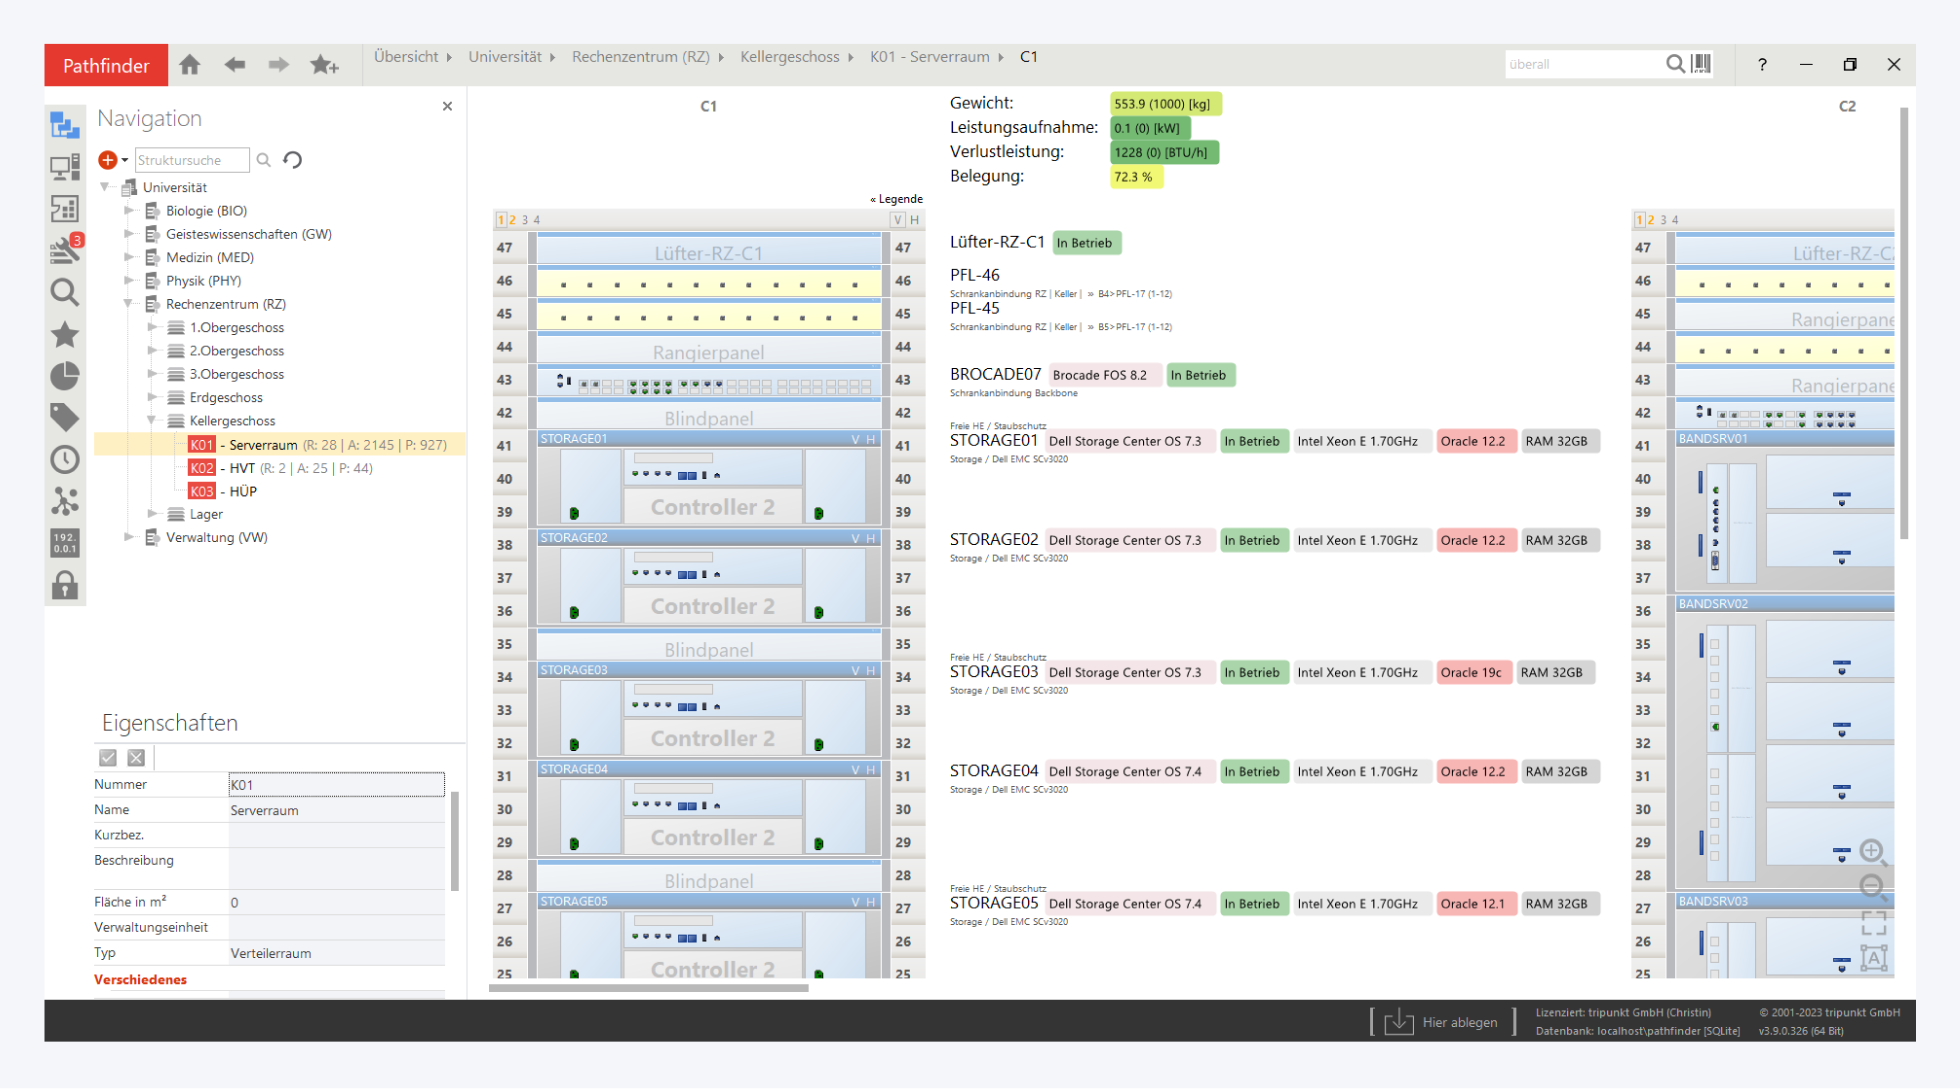
Task: Open the lock sidebar icon
Action: coord(65,585)
